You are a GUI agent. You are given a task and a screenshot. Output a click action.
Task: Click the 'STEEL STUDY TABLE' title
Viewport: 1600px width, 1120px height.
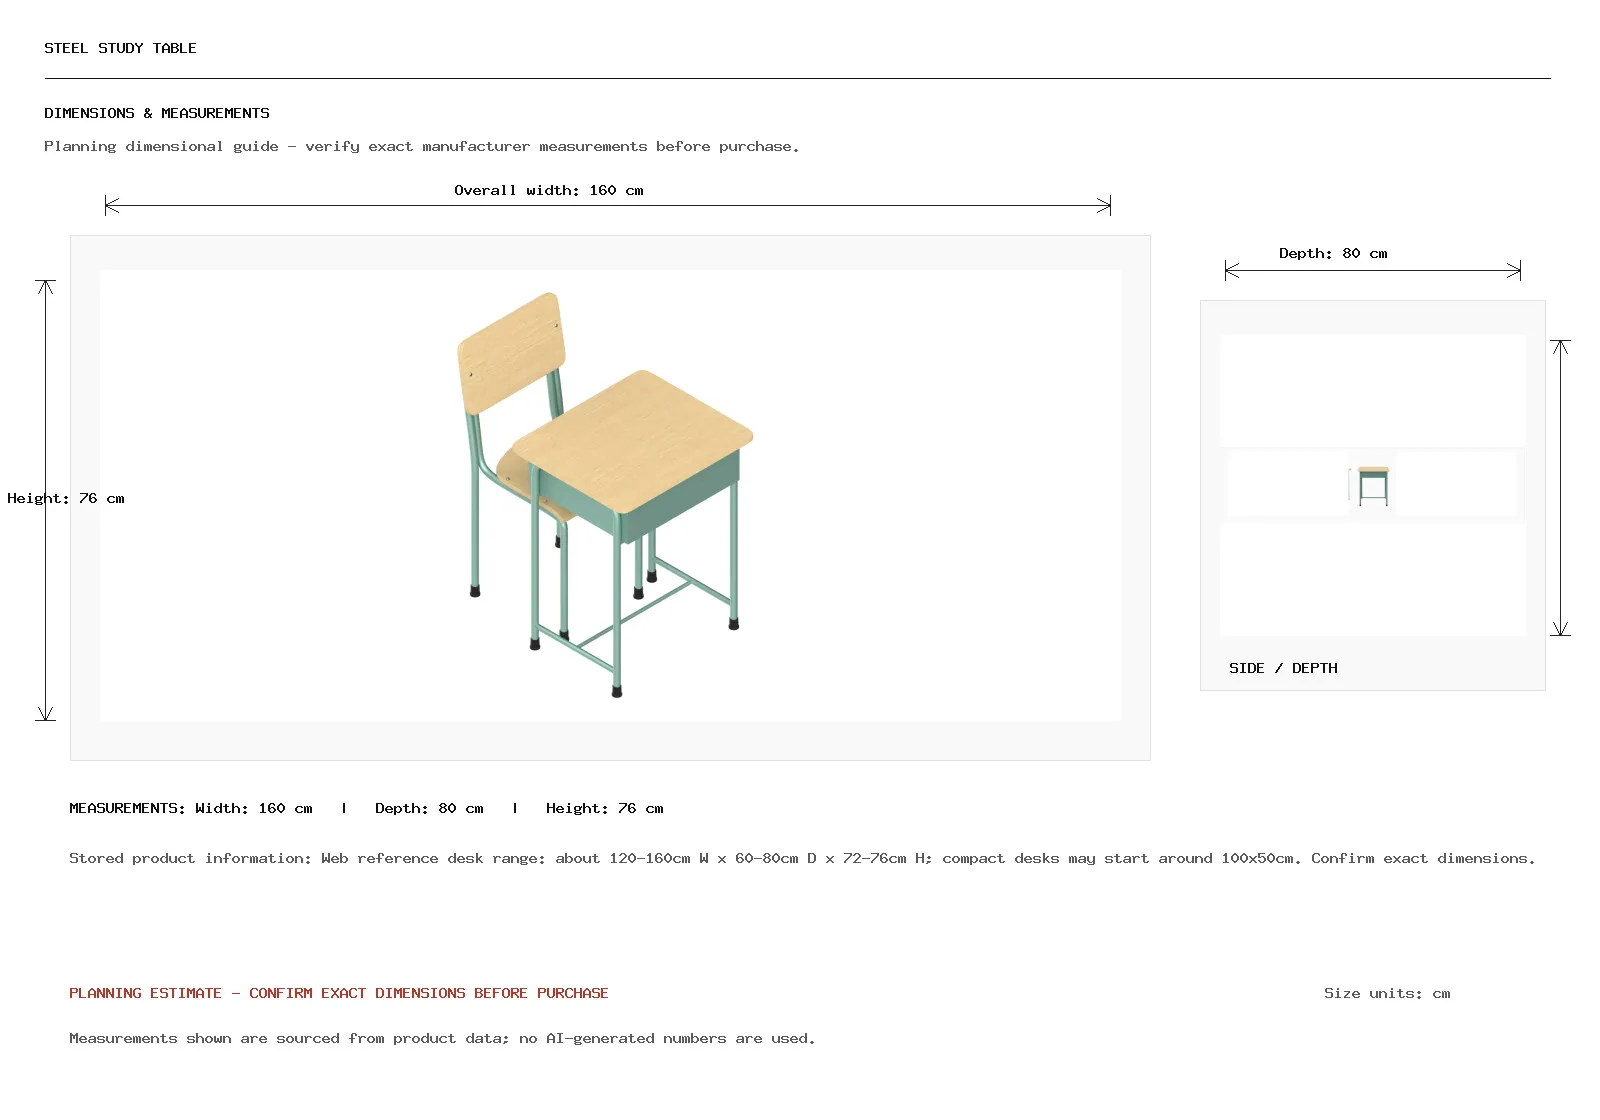(x=120, y=48)
